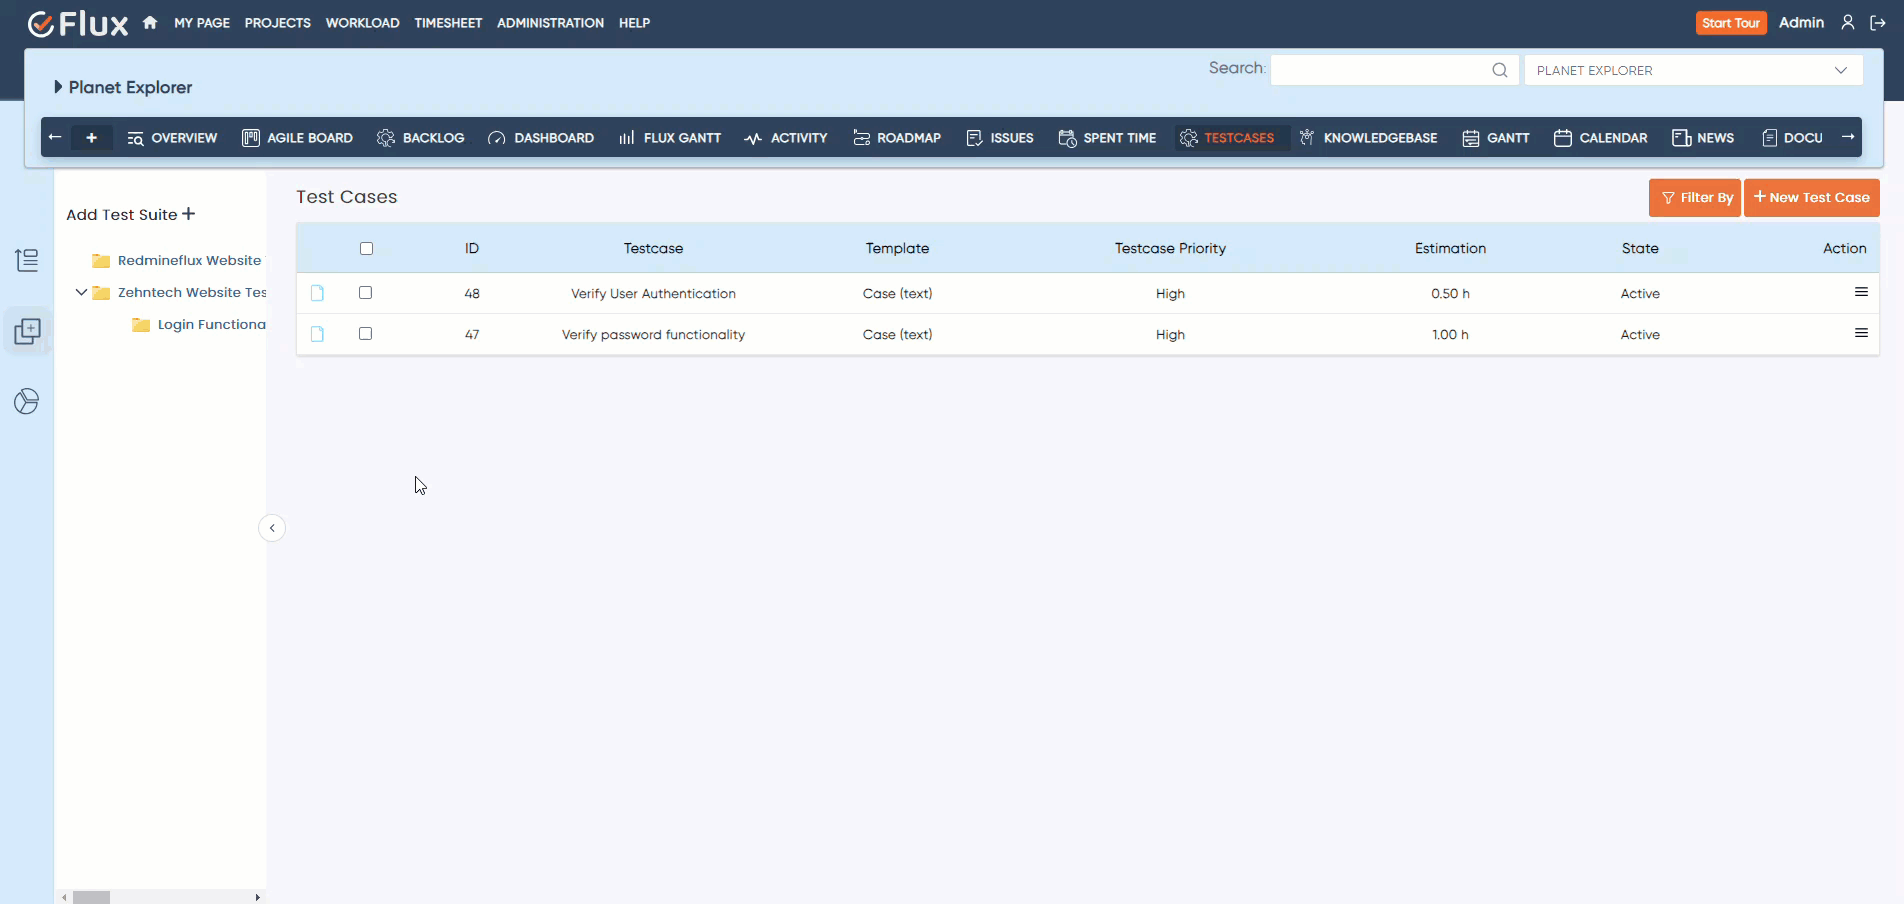Click the New Test Case button
Screen dimensions: 1904x904
tap(1811, 198)
